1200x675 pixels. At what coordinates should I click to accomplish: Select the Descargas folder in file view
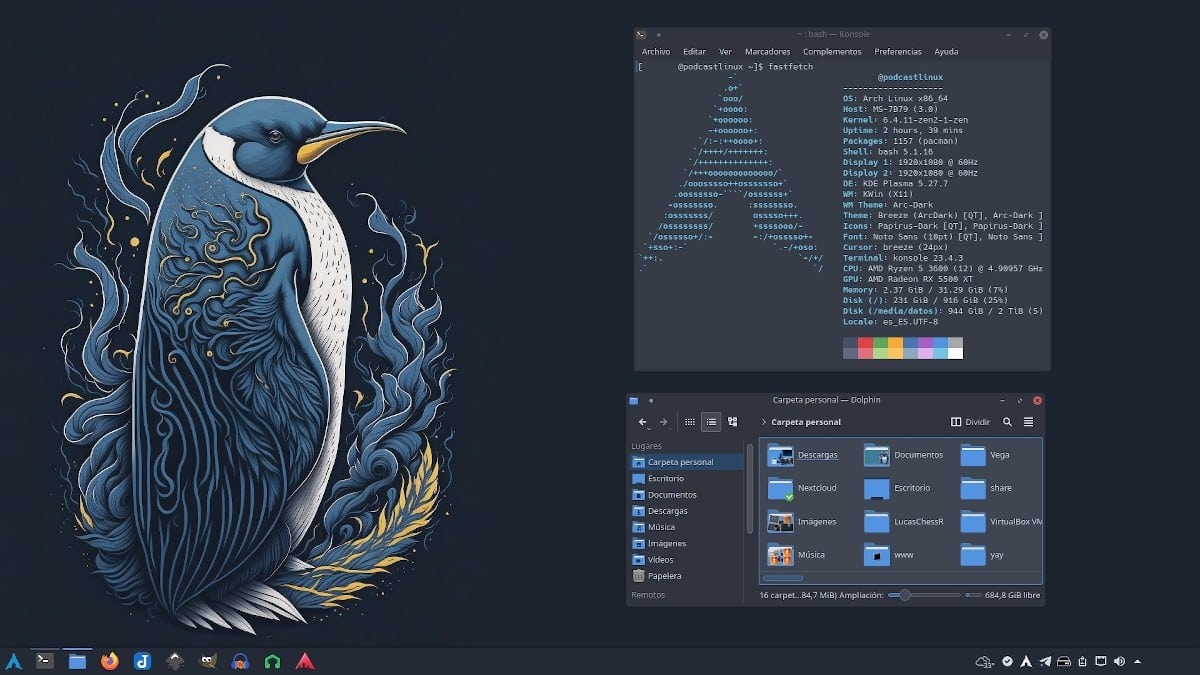803,455
